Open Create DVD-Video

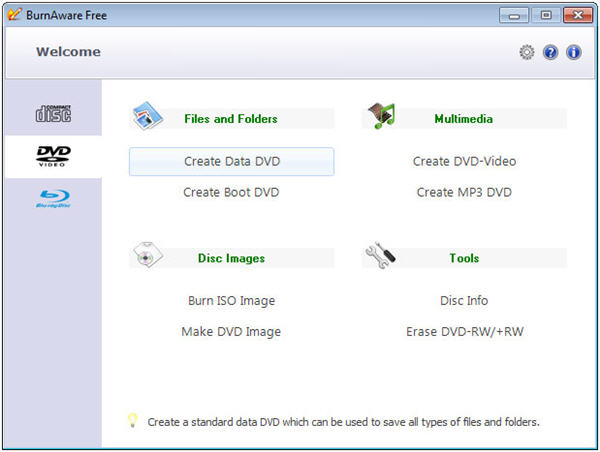(x=464, y=161)
